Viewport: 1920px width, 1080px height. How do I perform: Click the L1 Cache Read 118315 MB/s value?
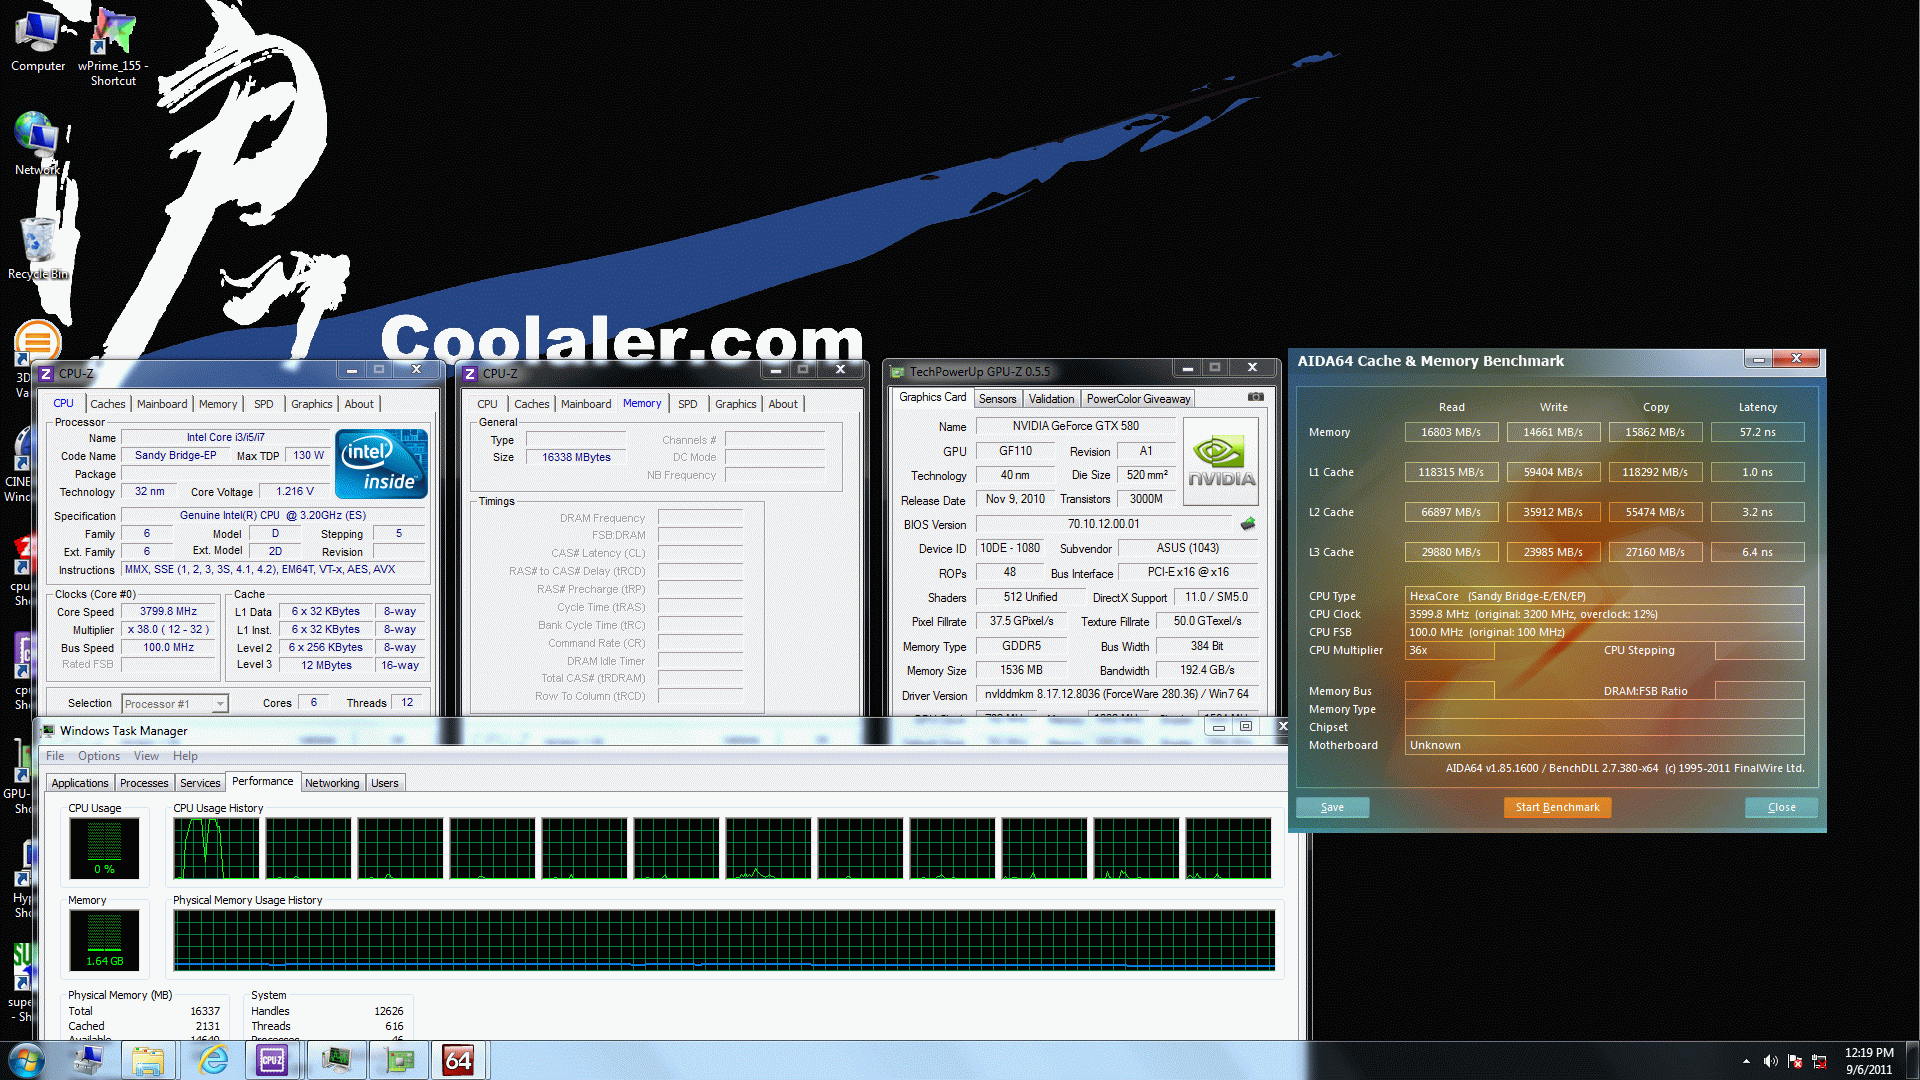pyautogui.click(x=1451, y=472)
